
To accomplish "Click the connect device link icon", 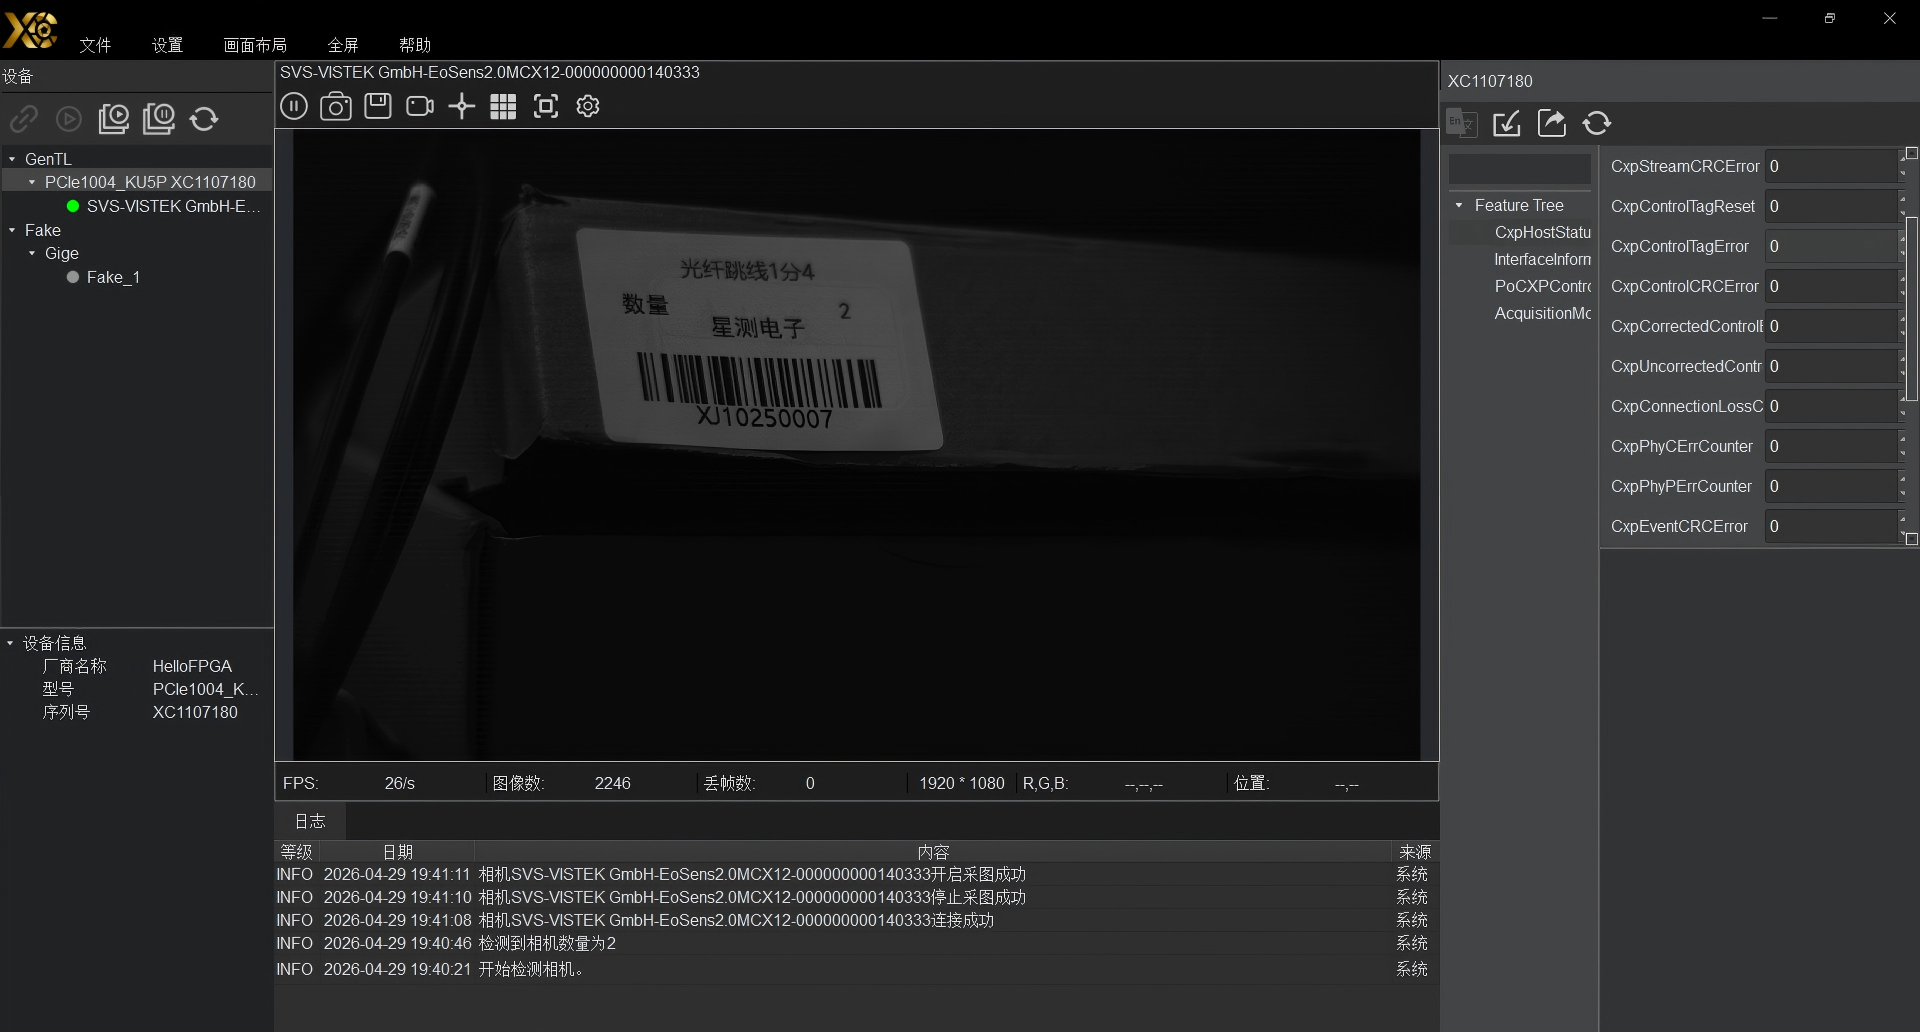I will coord(24,119).
